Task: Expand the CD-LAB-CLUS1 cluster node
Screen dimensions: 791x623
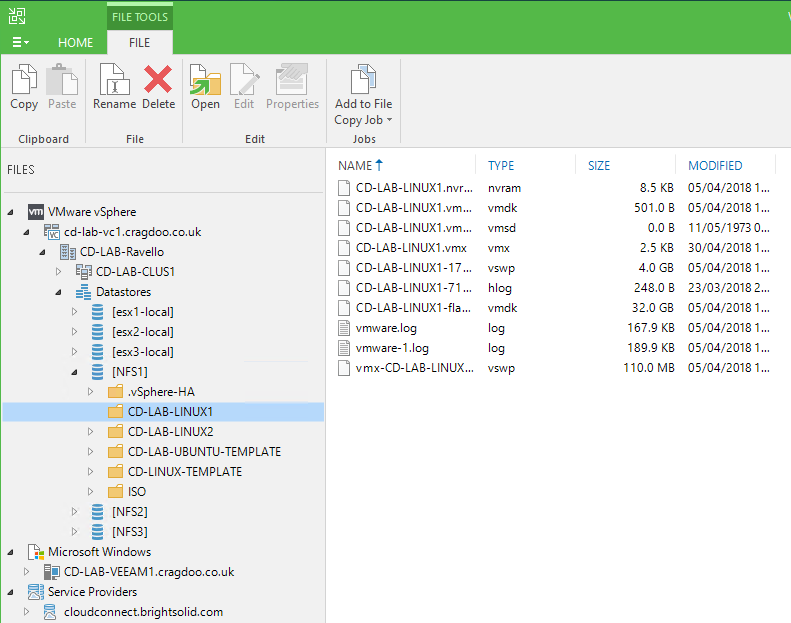Action: [59, 271]
